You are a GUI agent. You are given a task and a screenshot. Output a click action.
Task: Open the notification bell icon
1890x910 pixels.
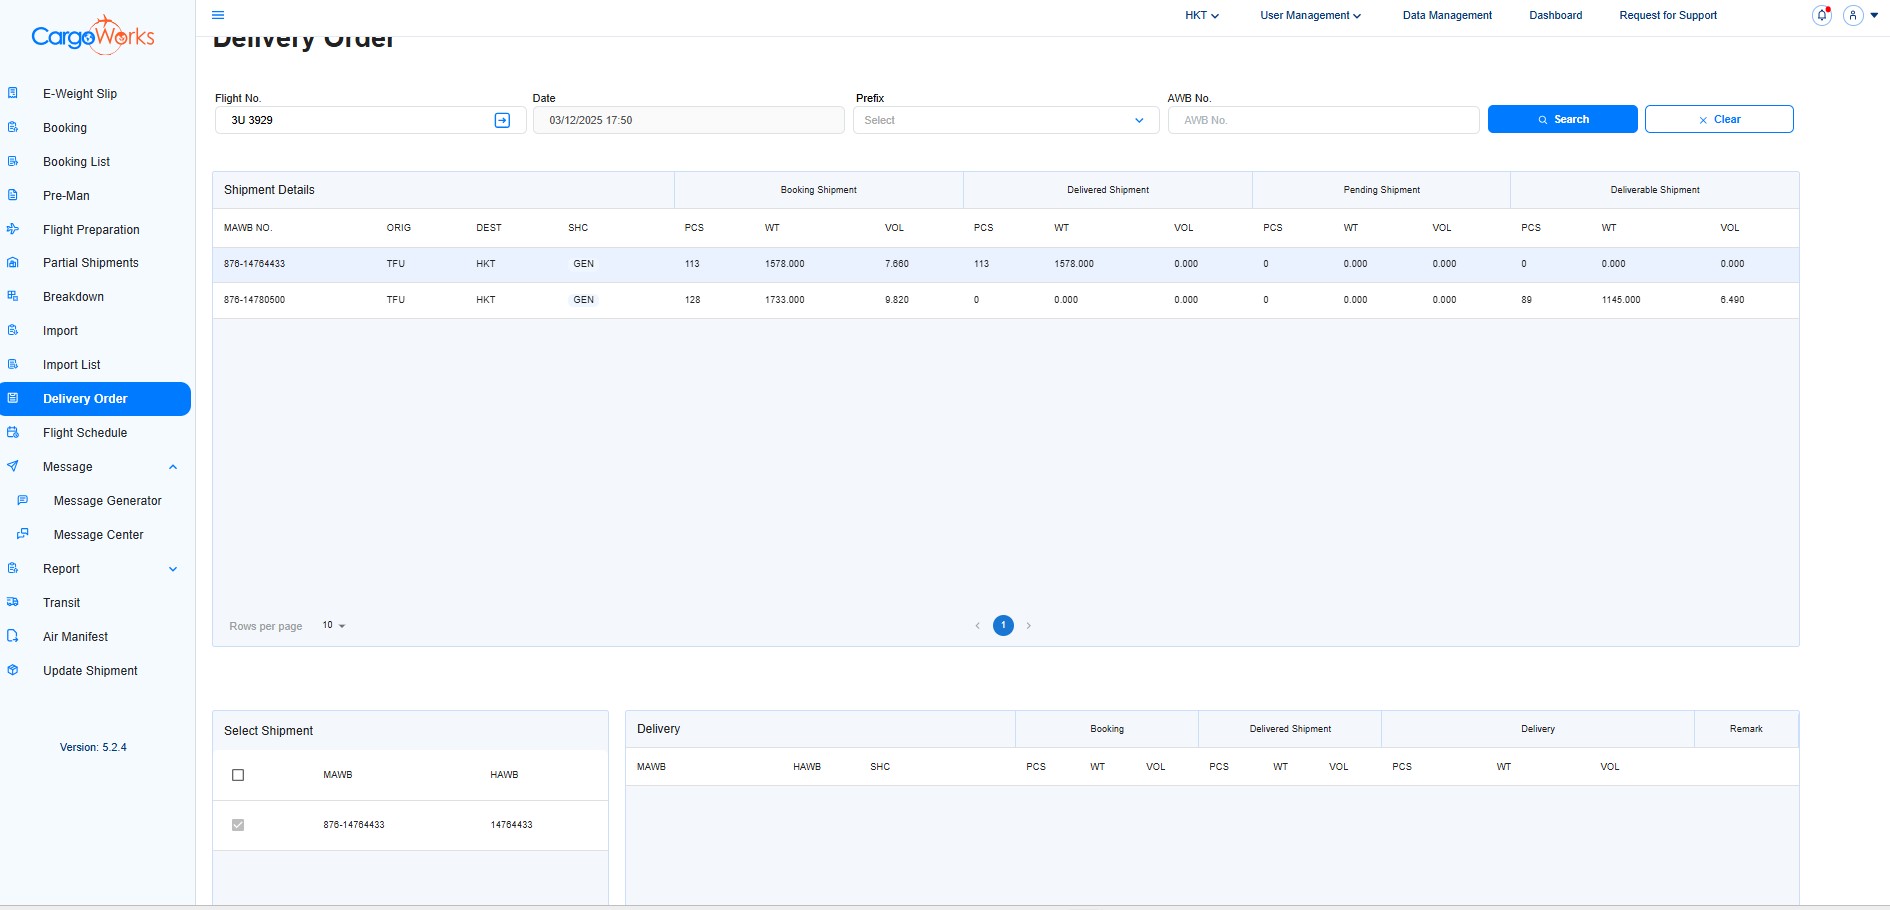[1822, 16]
